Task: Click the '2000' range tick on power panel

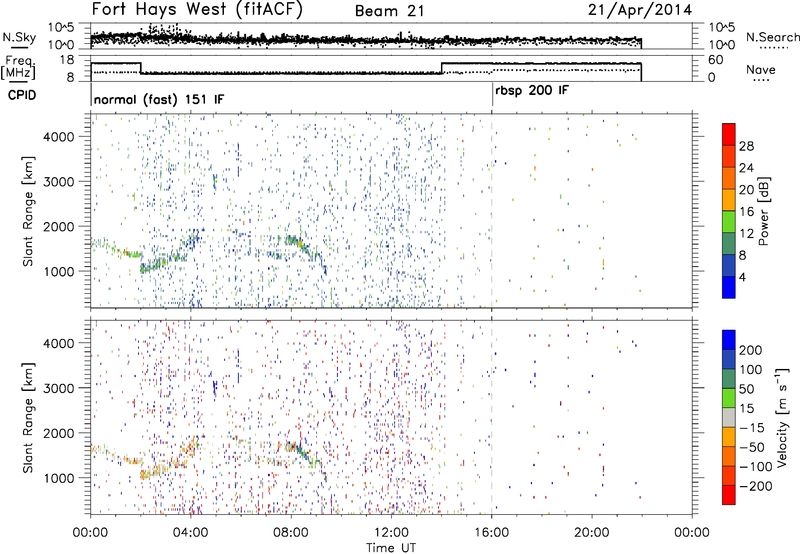Action: click(58, 226)
